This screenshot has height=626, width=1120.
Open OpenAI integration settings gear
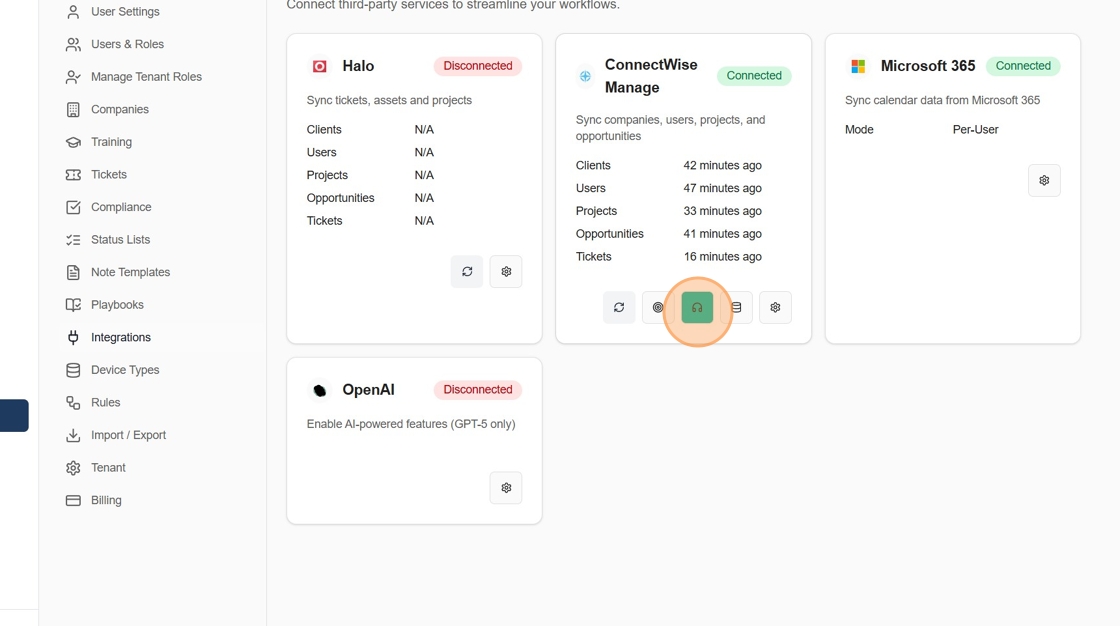[506, 488]
